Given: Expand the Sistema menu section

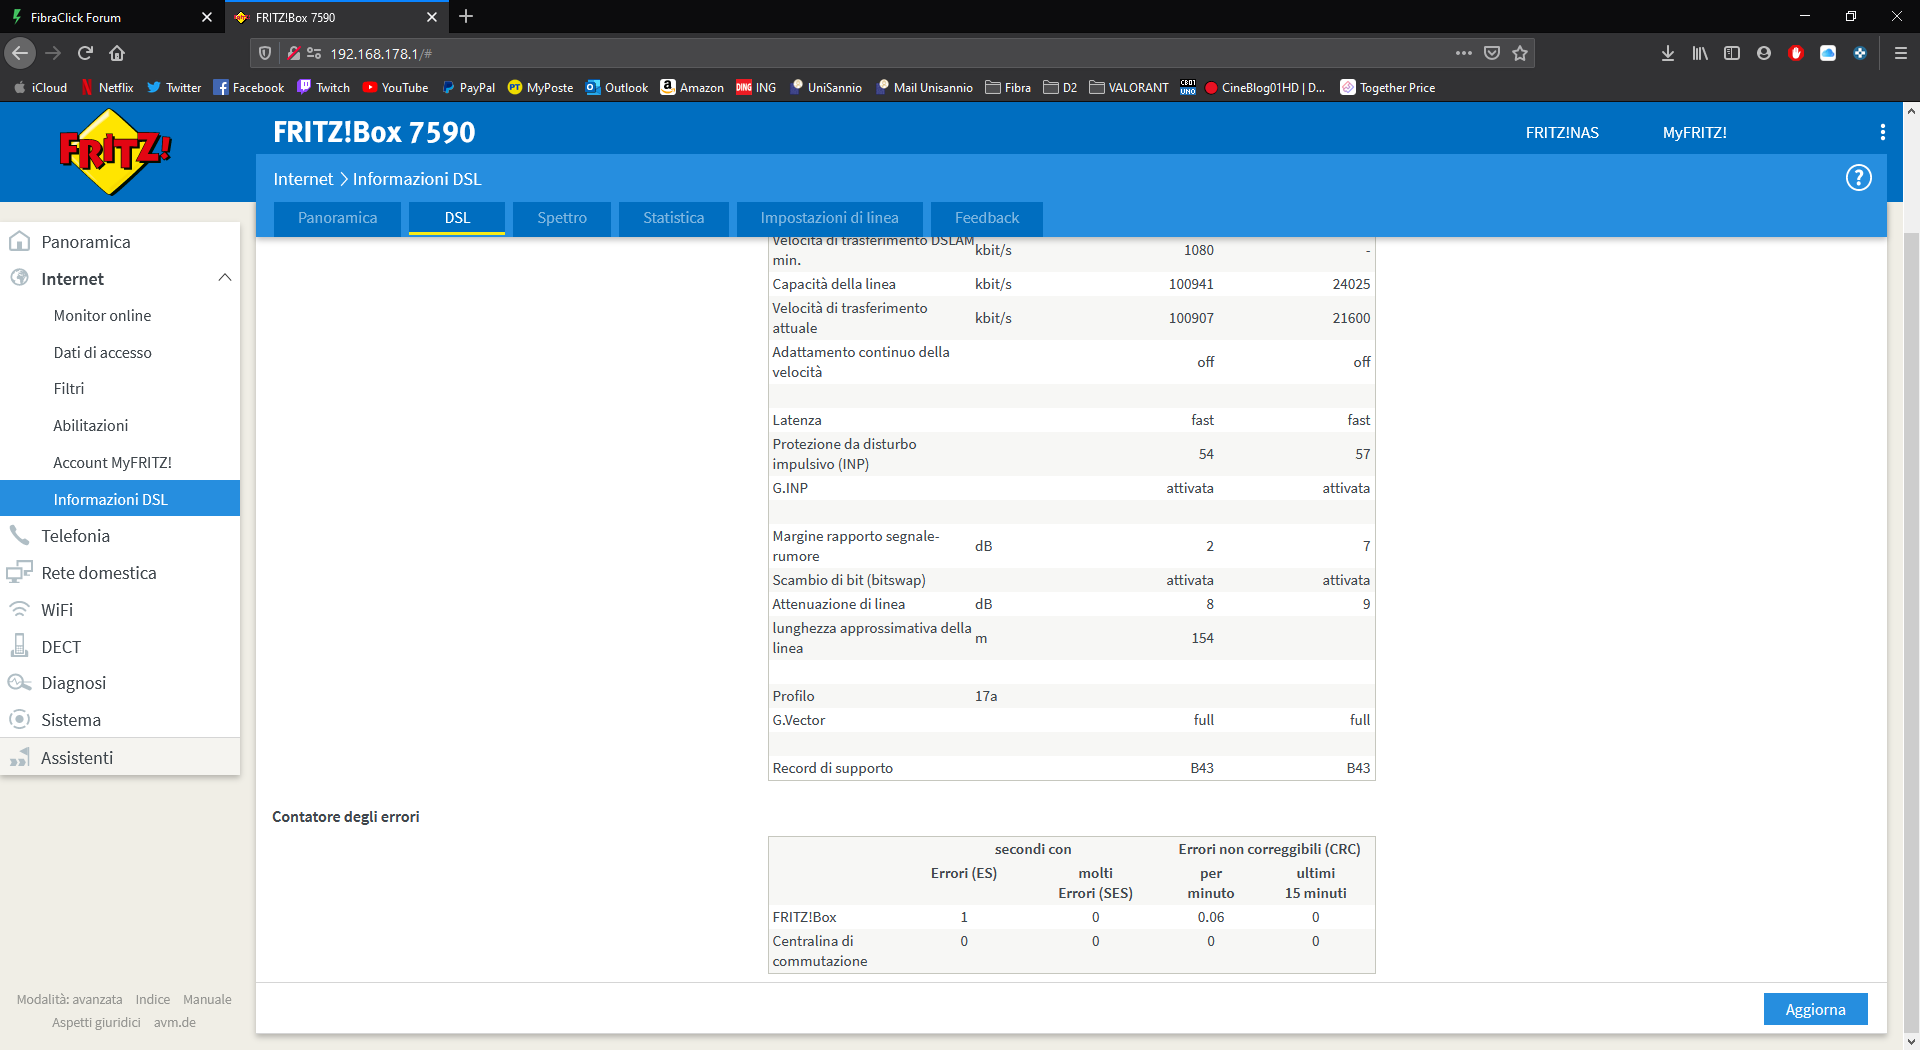Looking at the screenshot, I should point(70,720).
